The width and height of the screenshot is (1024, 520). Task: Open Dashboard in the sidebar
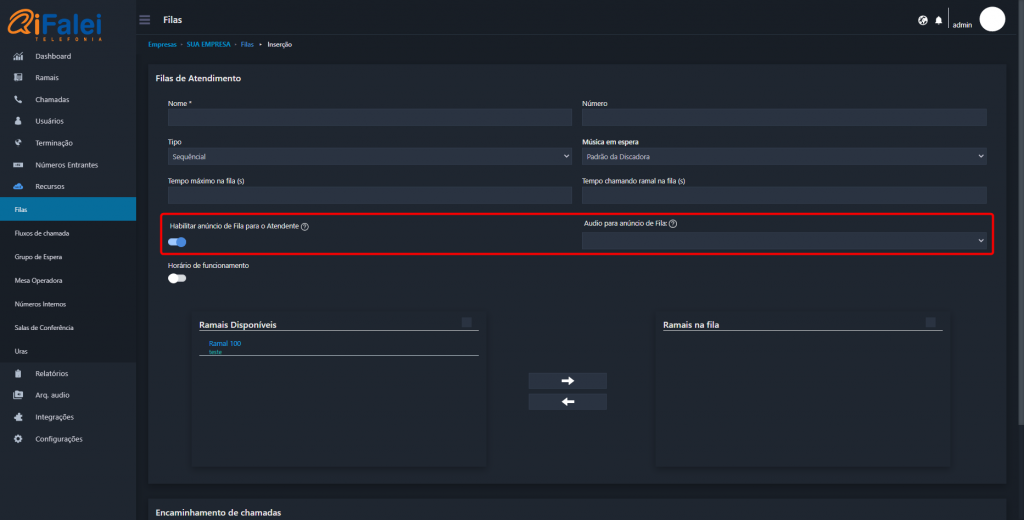53,56
